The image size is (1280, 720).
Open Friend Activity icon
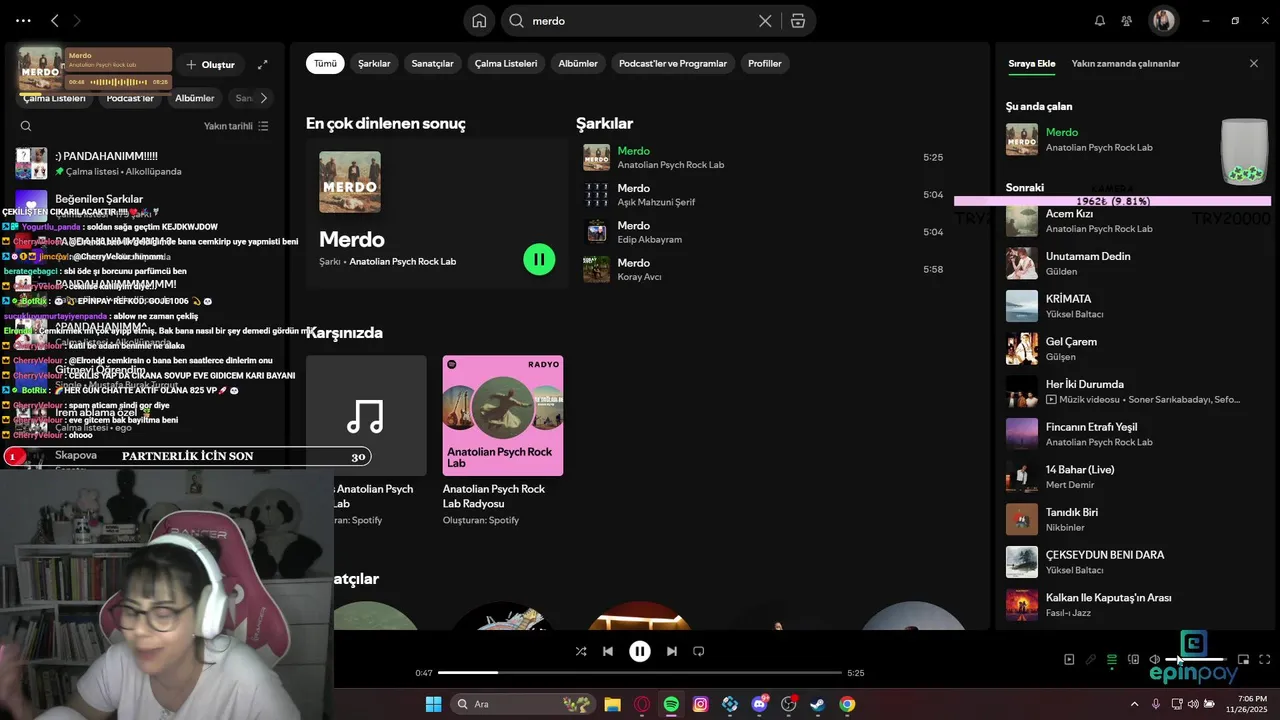(1127, 21)
